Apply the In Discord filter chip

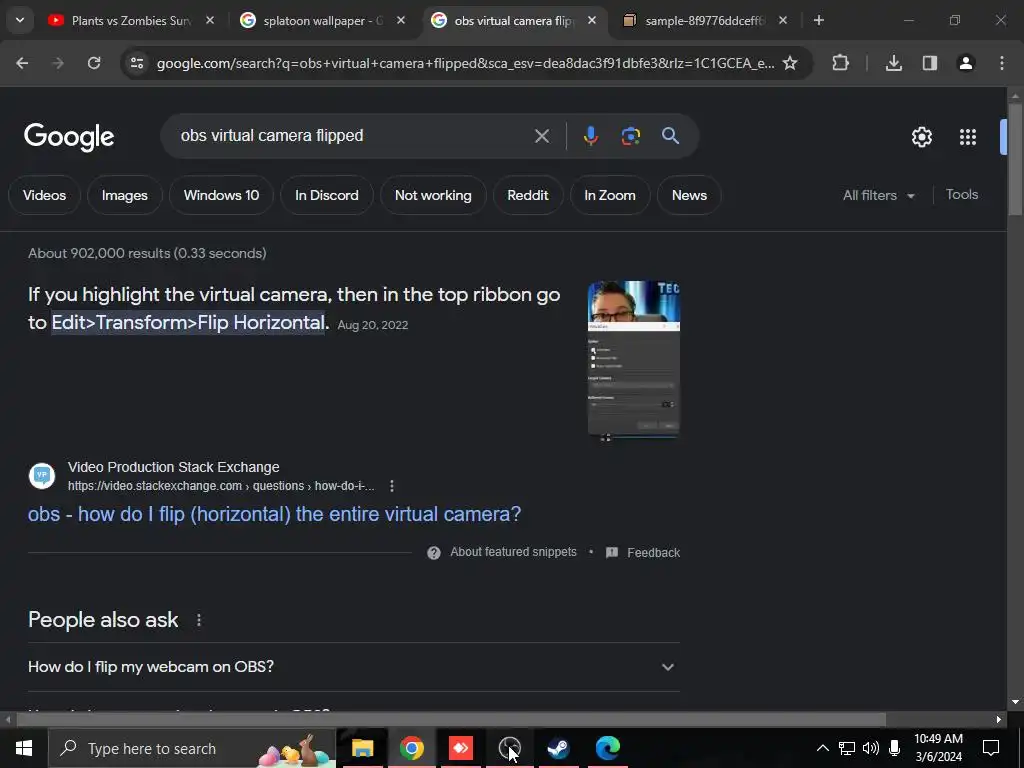click(x=327, y=195)
